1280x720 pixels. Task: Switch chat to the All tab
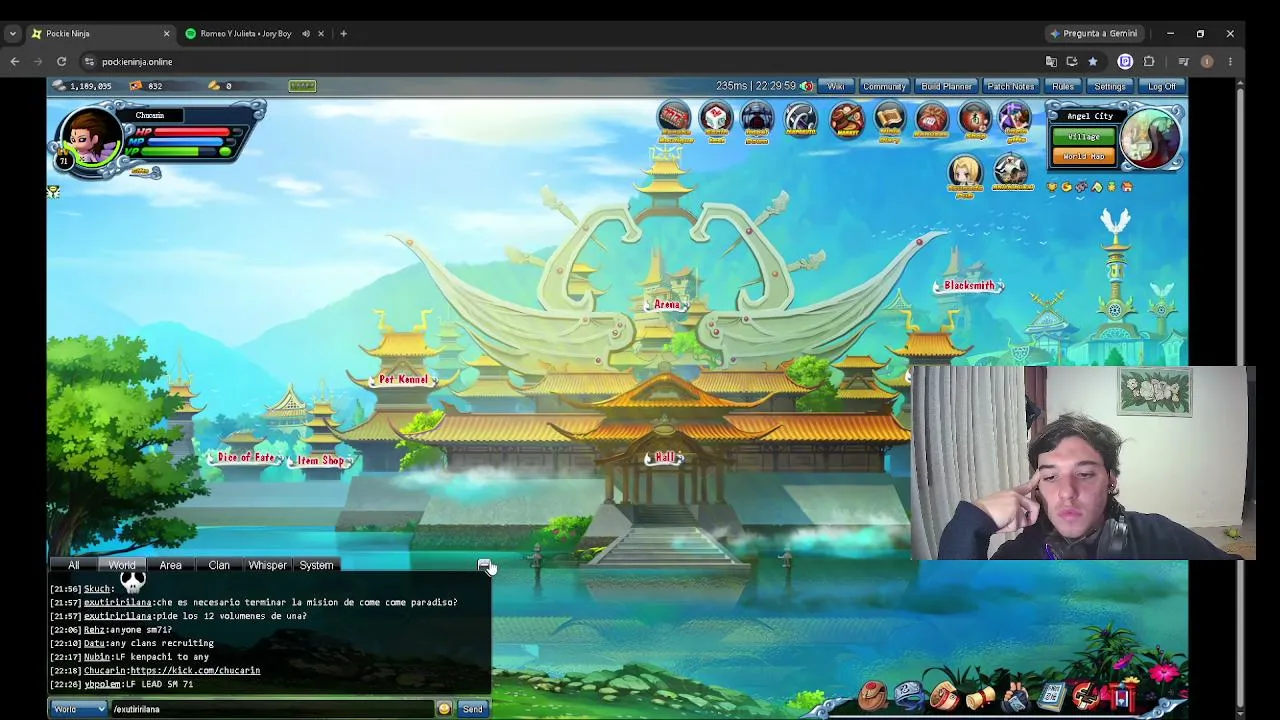pos(73,565)
